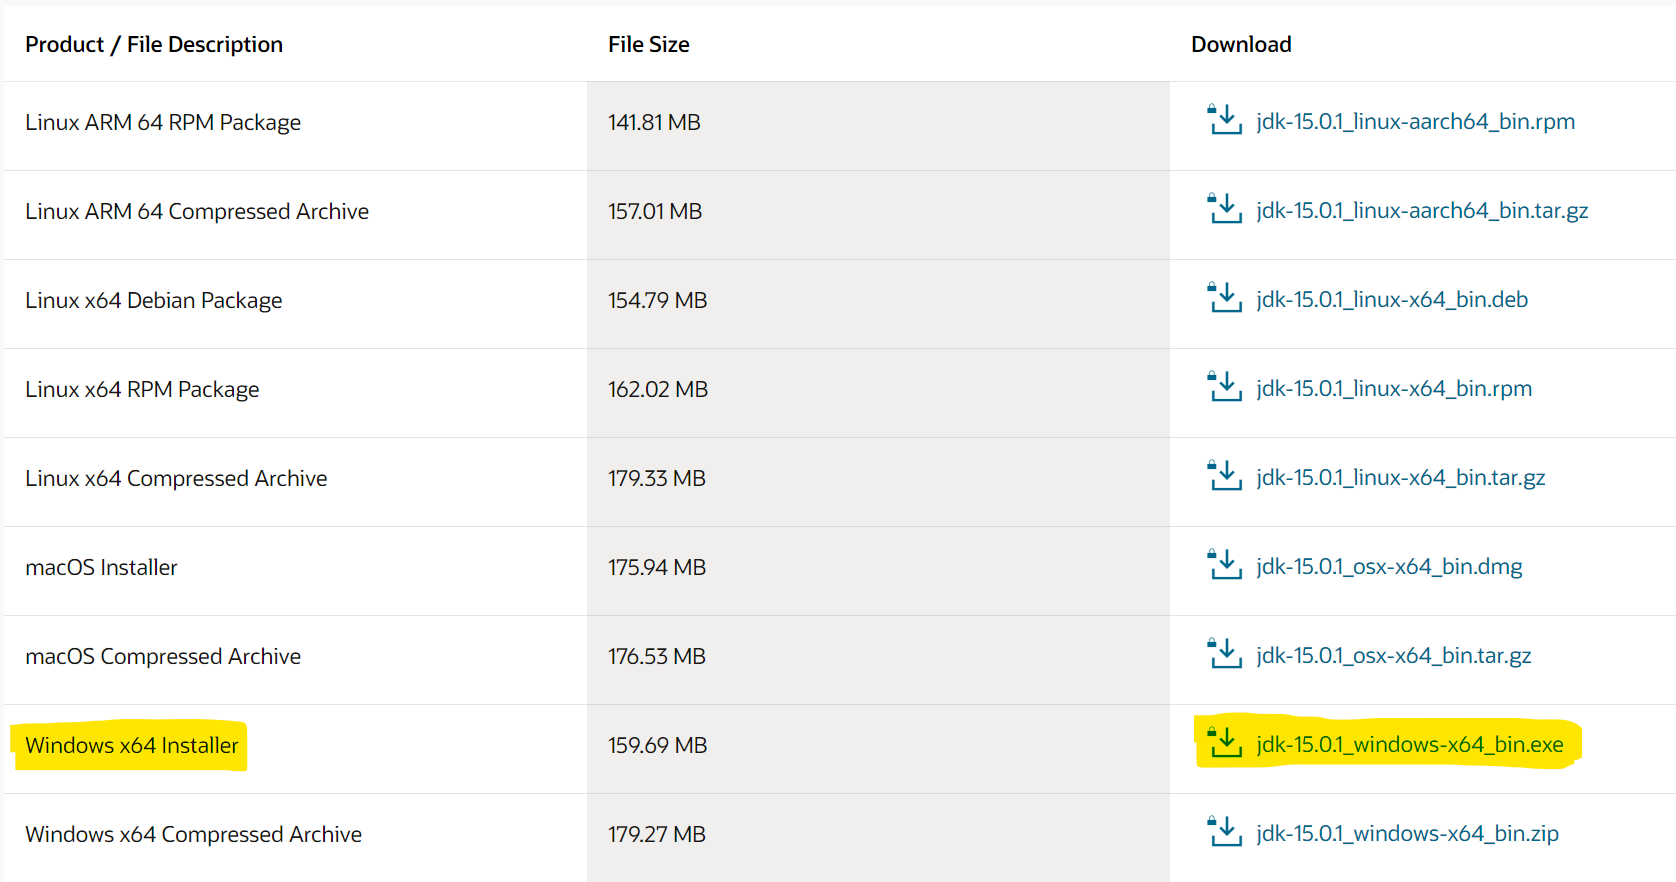
Task: Open the jdk-15.0.1_linux-aarch64_bin.tar.gz link
Action: 1422,211
